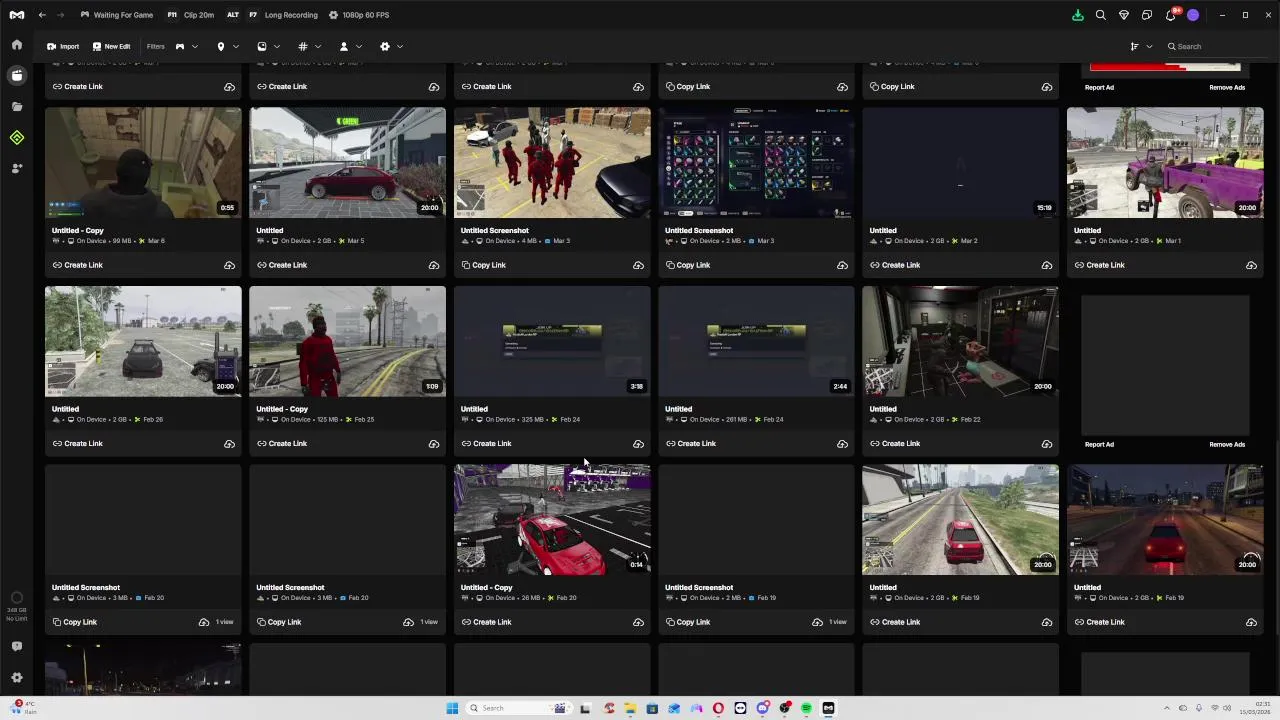Open Spotify from the Windows taskbar
Viewport: 1280px width, 720px height.
[806, 708]
